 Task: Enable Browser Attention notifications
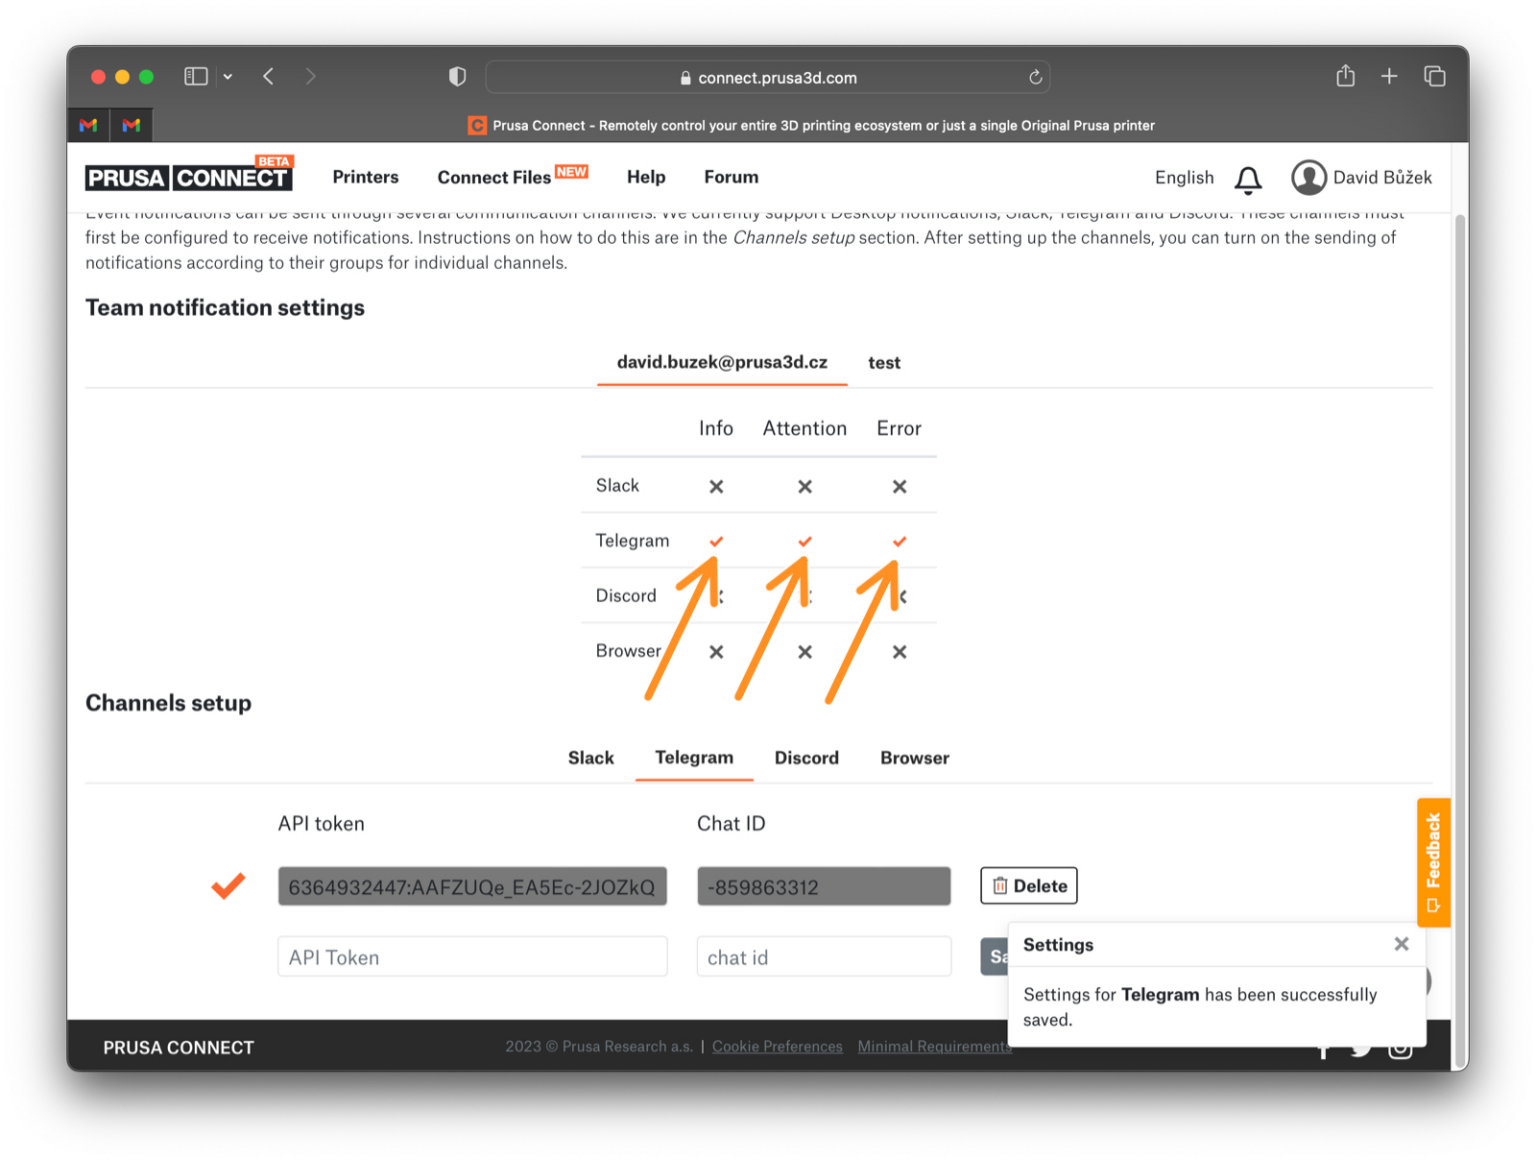coord(804,651)
